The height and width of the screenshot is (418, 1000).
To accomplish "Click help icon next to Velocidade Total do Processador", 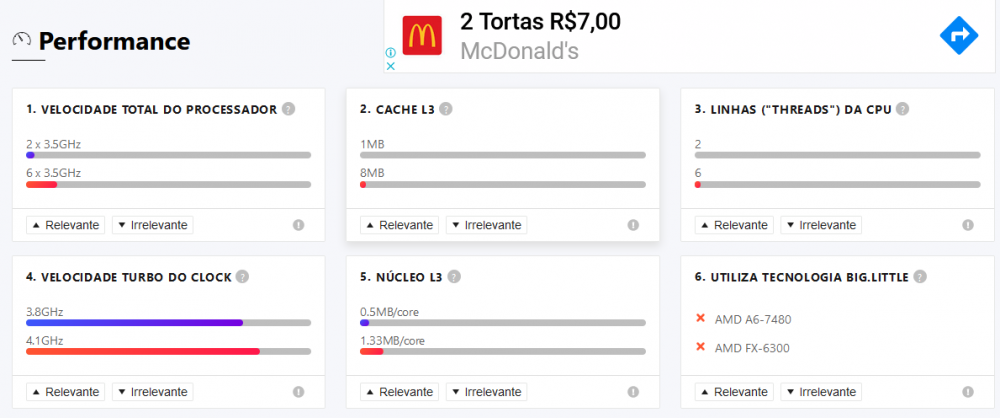I will click(288, 109).
